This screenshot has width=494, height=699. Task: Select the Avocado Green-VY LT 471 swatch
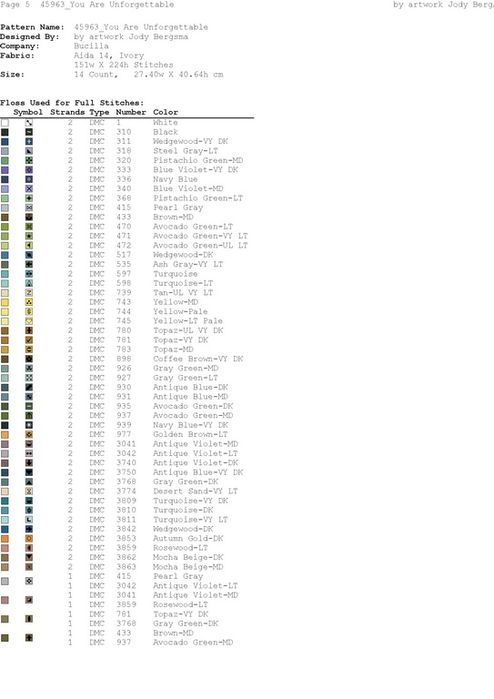(x=5, y=236)
